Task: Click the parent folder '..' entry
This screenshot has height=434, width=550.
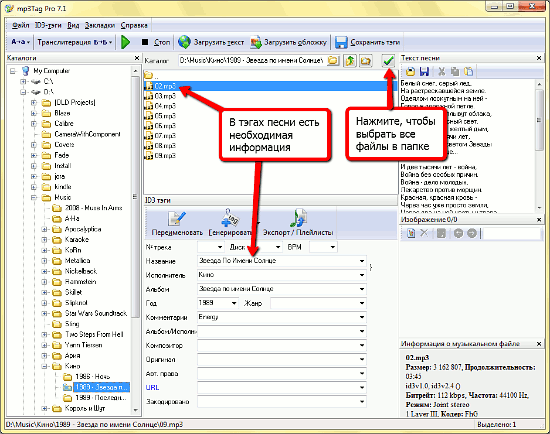Action: 151,75
